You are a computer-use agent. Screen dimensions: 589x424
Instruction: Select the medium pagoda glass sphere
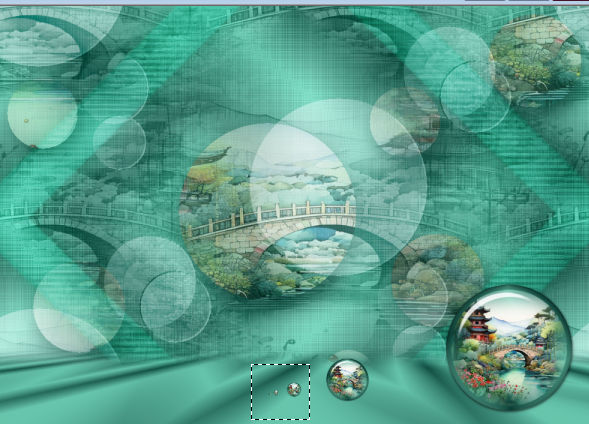(347, 379)
